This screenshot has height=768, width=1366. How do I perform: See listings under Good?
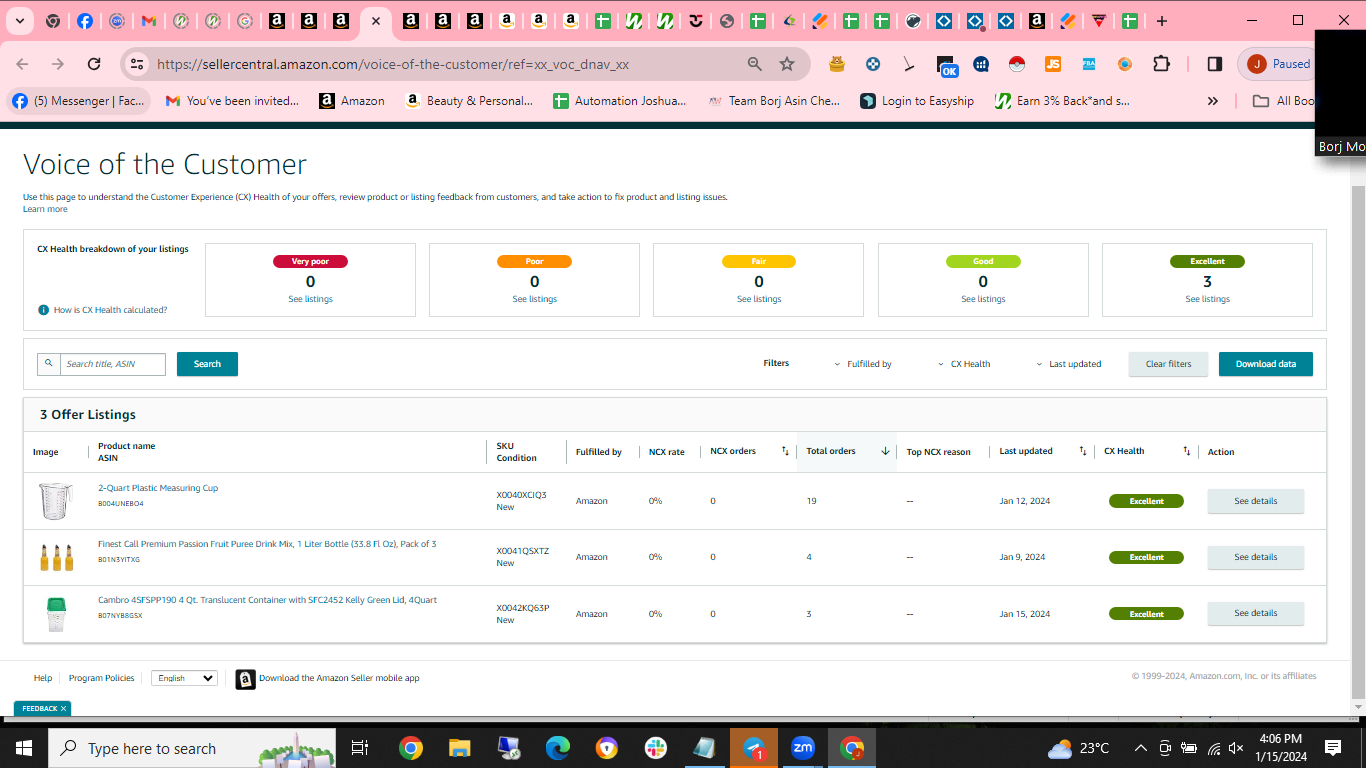(x=983, y=299)
